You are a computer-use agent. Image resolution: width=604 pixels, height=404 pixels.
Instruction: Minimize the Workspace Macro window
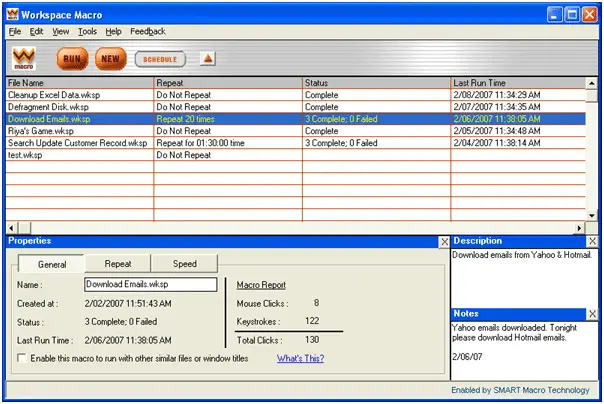[x=554, y=15]
